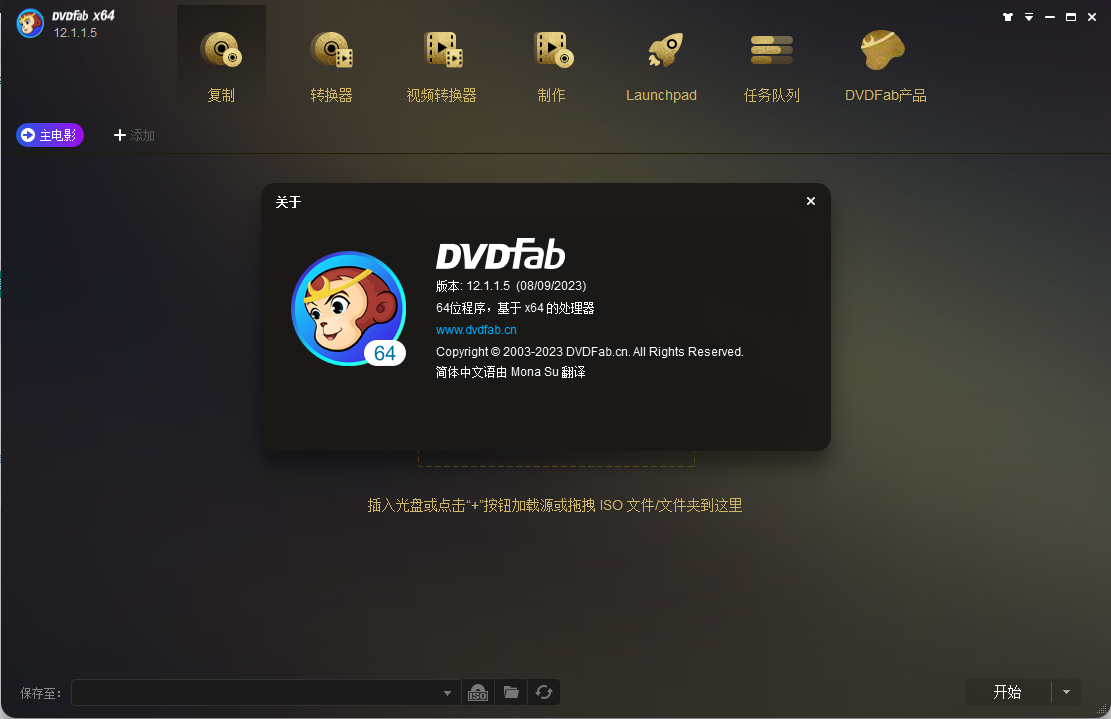Click the 开始 start button
The image size is (1111, 719).
point(1008,692)
